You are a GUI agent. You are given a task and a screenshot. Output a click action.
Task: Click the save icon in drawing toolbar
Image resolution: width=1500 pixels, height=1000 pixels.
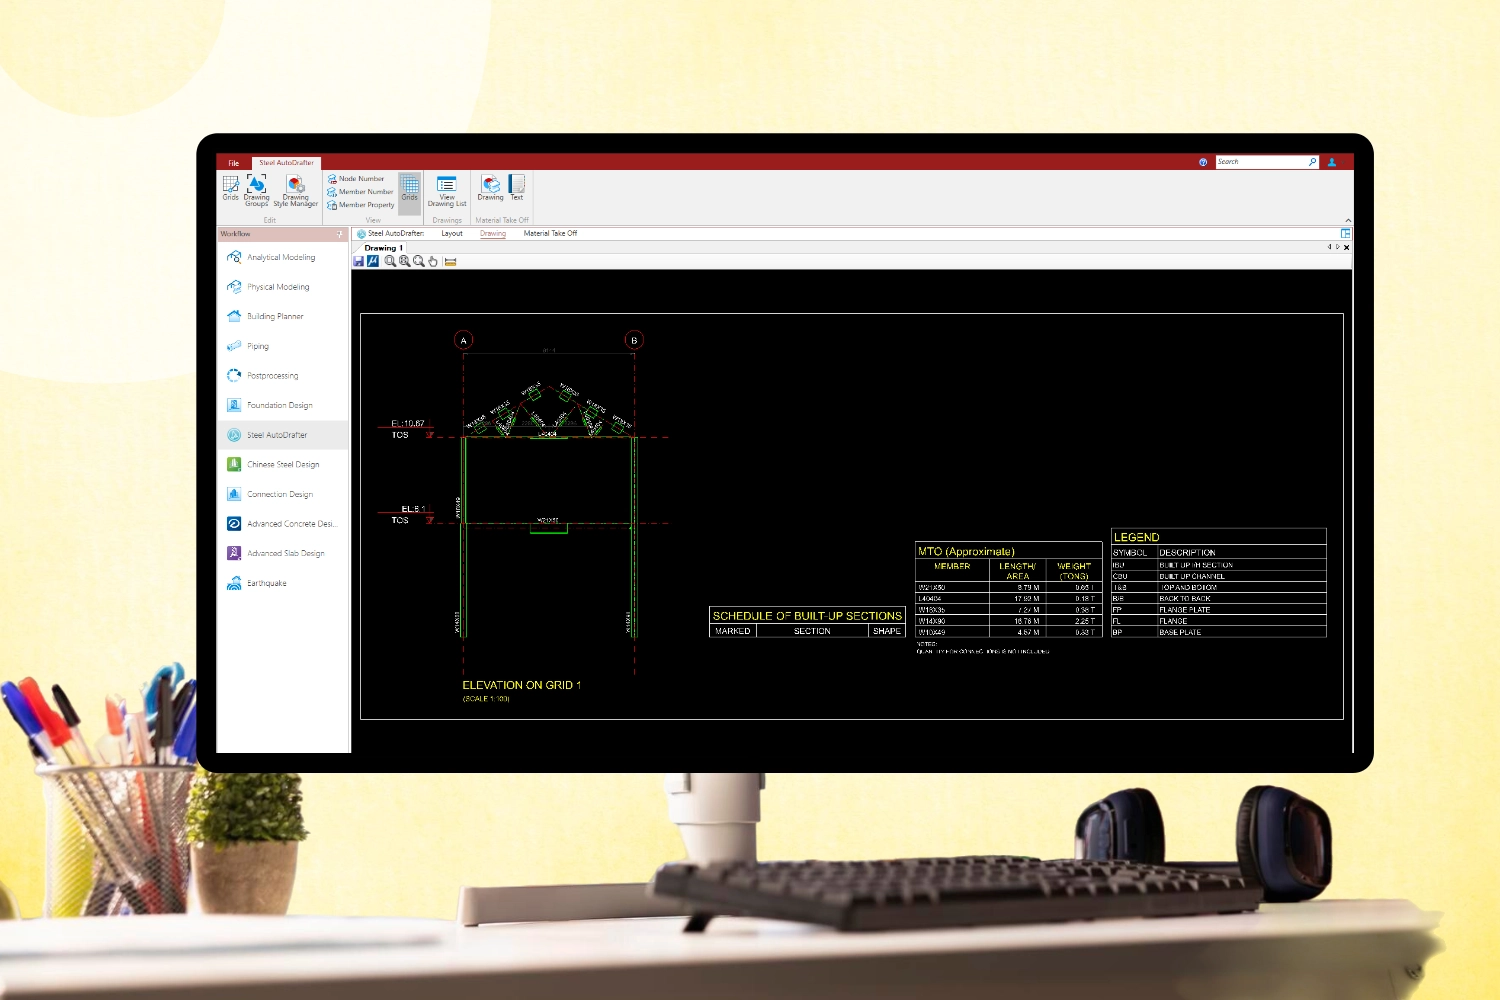click(359, 261)
